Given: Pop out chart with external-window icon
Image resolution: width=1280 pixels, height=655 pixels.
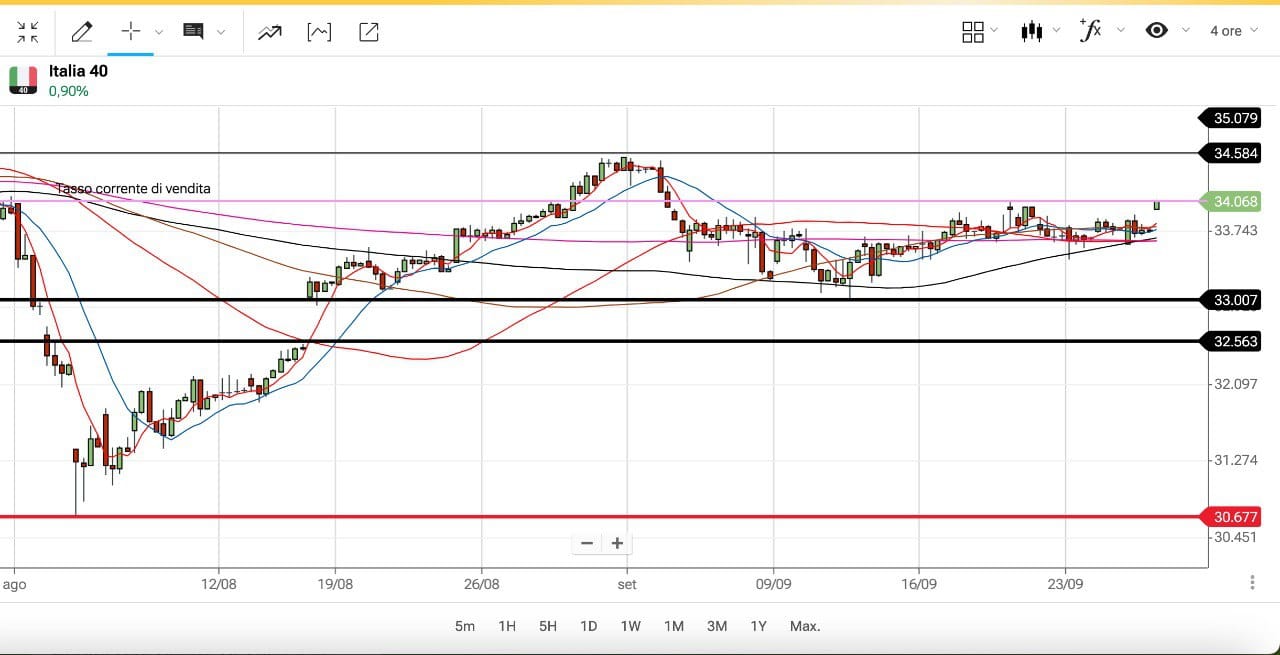Looking at the screenshot, I should pyautogui.click(x=368, y=32).
